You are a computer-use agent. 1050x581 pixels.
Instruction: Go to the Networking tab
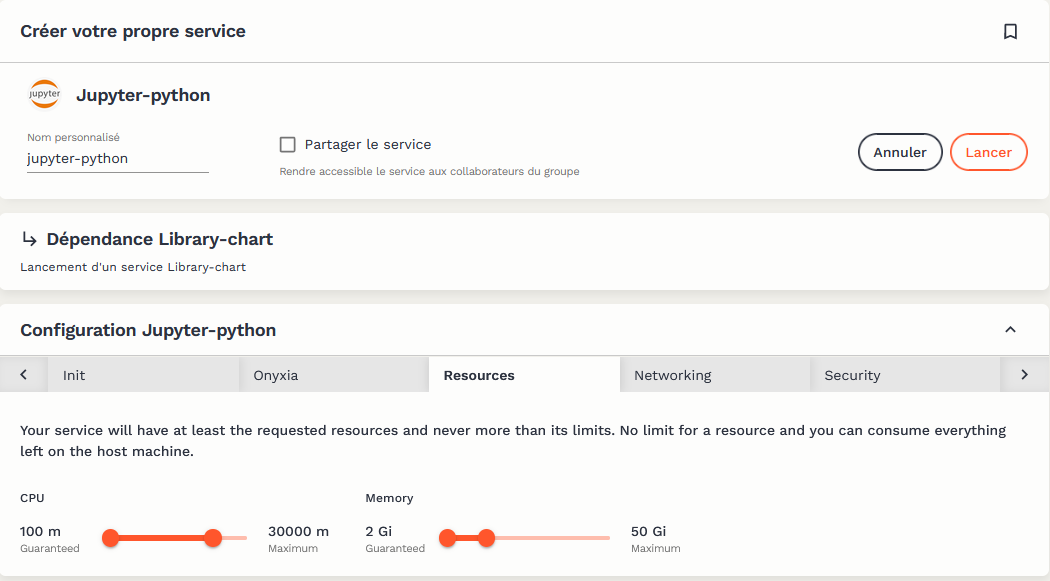[672, 376]
